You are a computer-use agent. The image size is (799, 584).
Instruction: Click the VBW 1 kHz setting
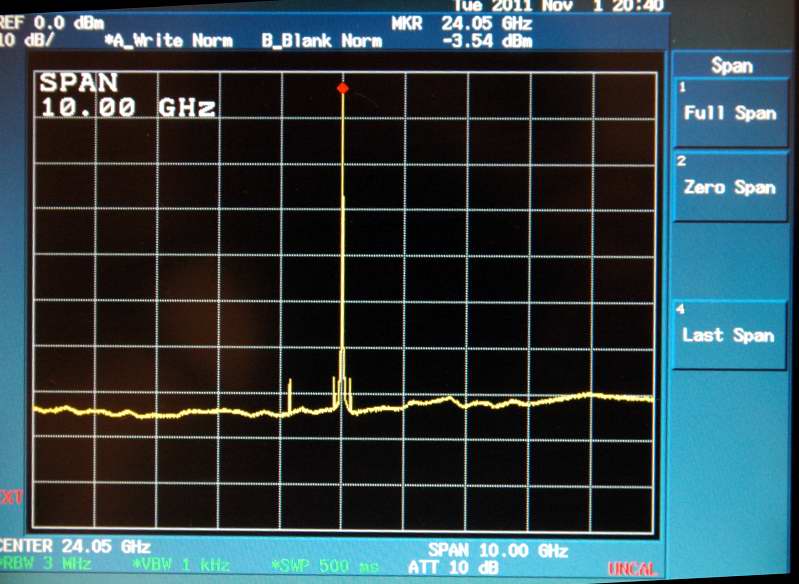(180, 565)
